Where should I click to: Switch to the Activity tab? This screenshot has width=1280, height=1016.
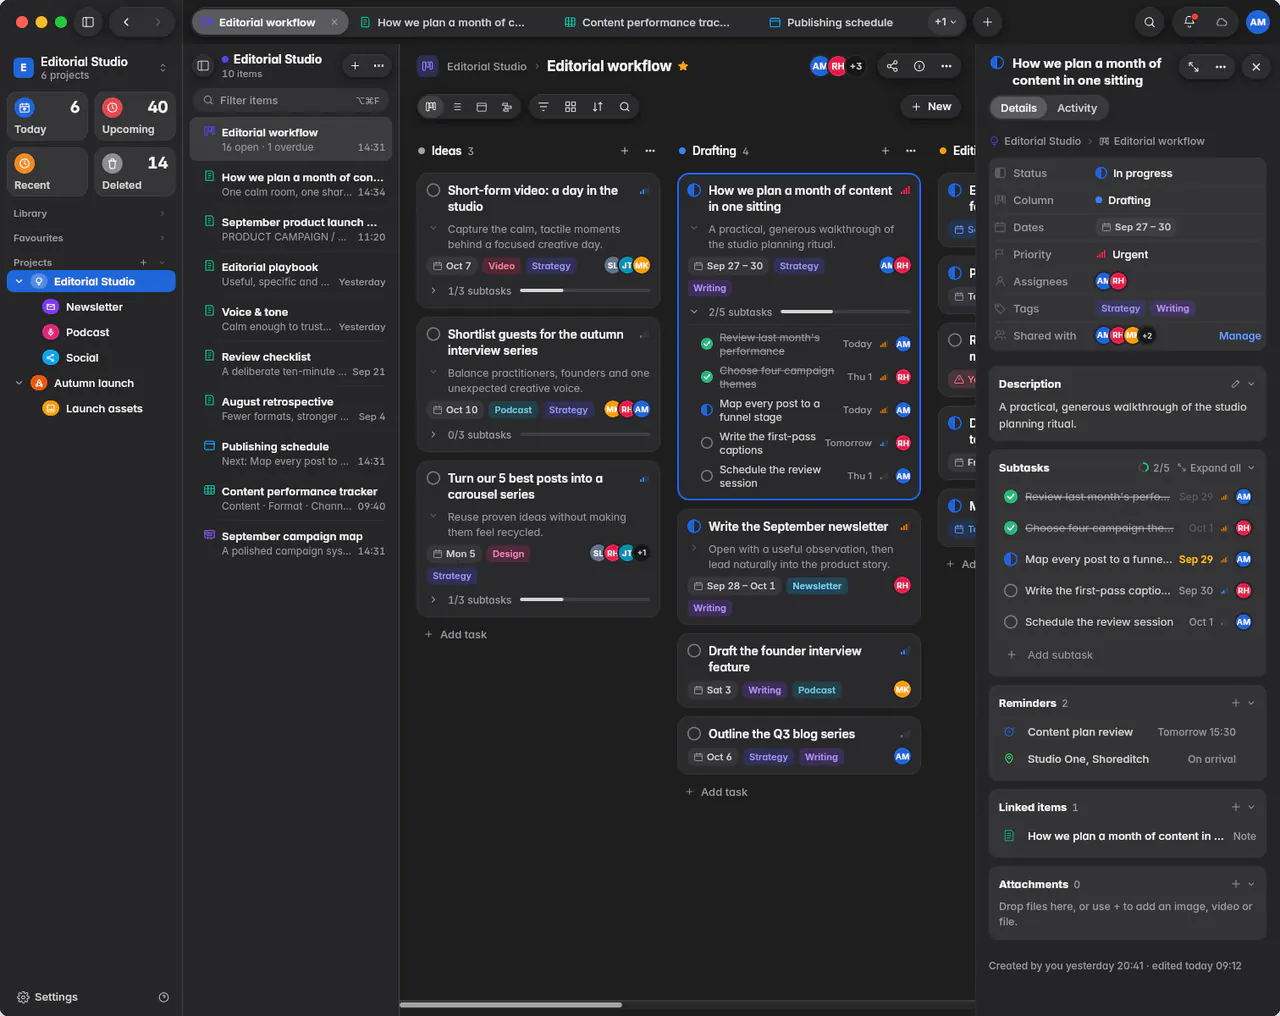pos(1077,108)
